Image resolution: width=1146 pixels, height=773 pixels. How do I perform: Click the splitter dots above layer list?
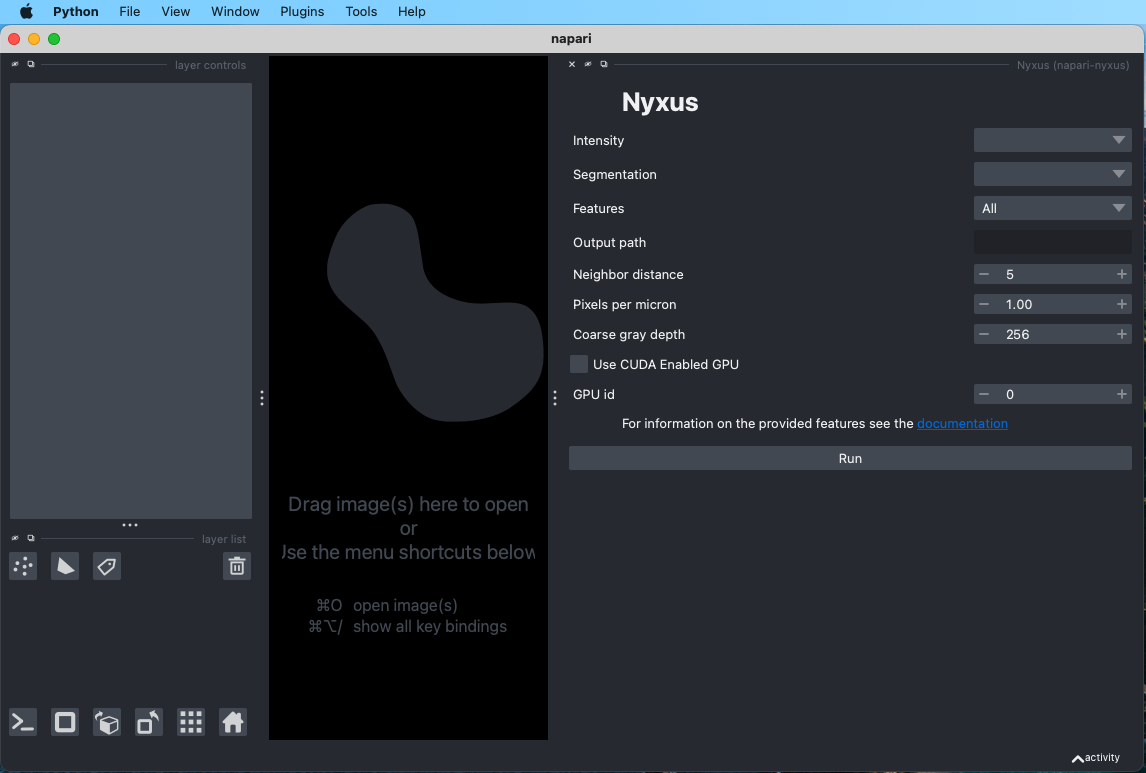pos(130,525)
